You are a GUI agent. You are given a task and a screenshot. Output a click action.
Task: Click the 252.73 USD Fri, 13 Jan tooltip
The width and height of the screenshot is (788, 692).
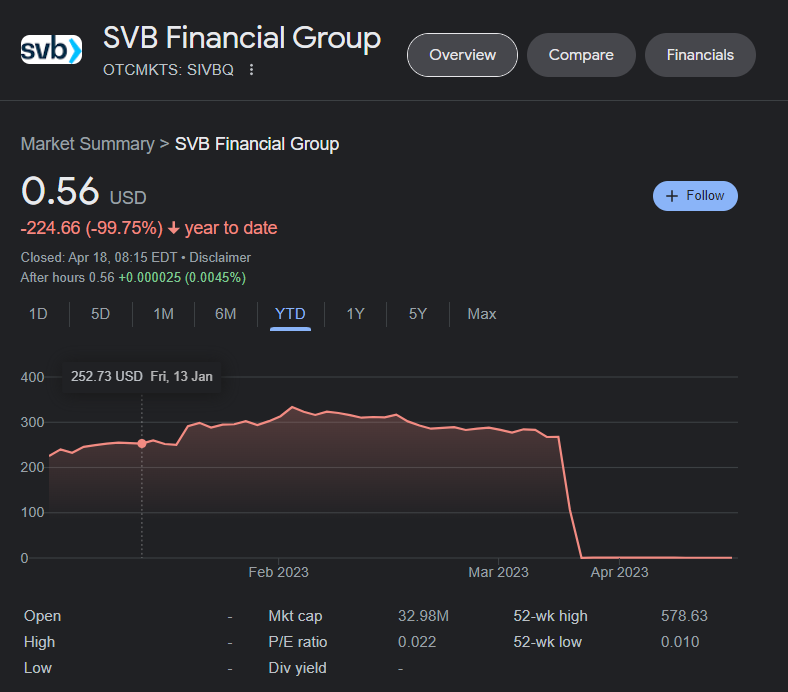(142, 376)
